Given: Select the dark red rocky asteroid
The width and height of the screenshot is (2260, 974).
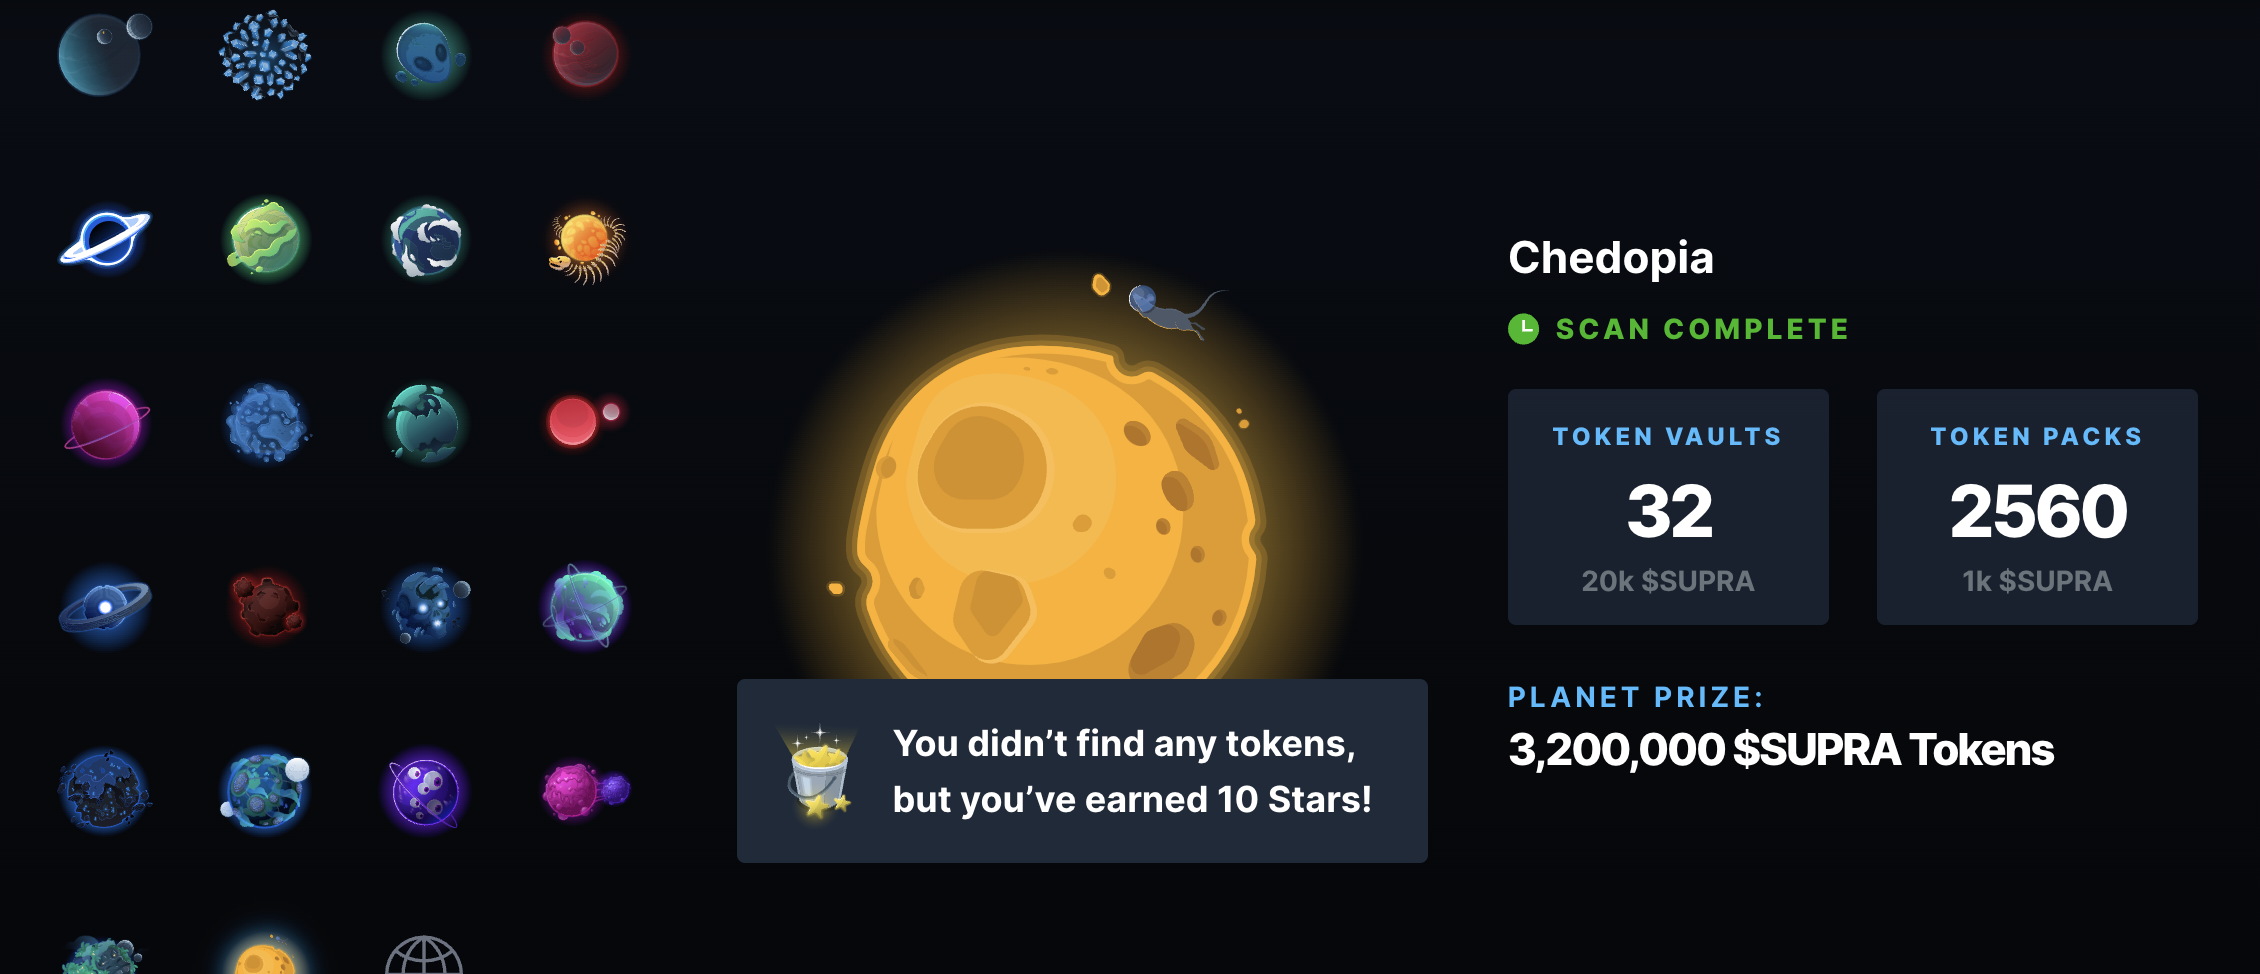Looking at the screenshot, I should (x=266, y=606).
